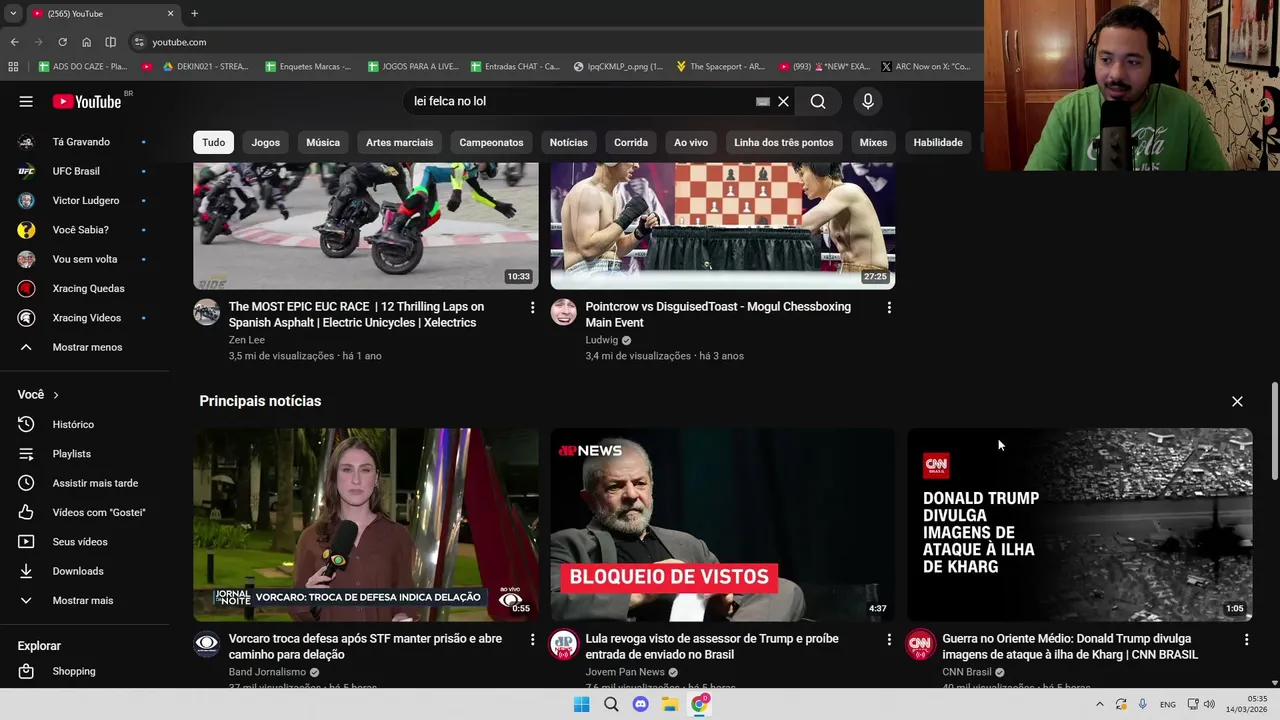Show hidden system tray icons
1280x720 pixels.
pyautogui.click(x=1099, y=704)
